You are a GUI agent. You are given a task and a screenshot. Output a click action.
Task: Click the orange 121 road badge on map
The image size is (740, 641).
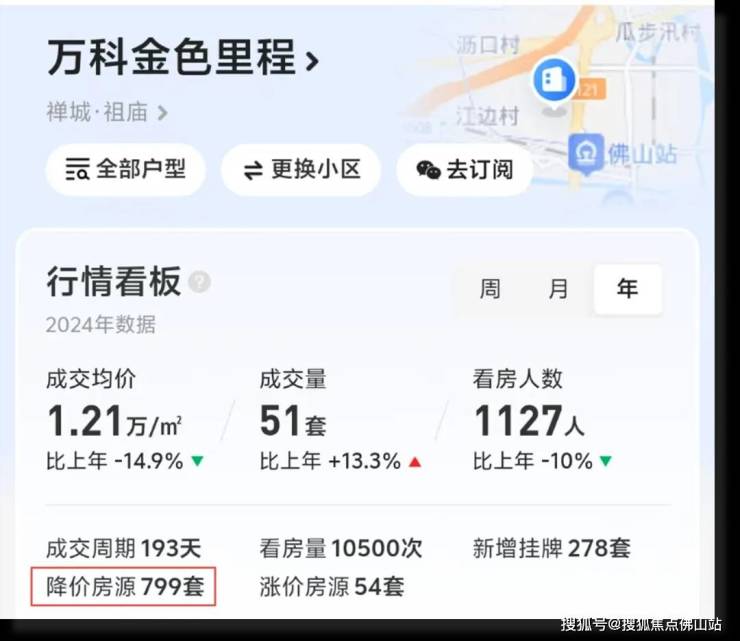pos(590,89)
